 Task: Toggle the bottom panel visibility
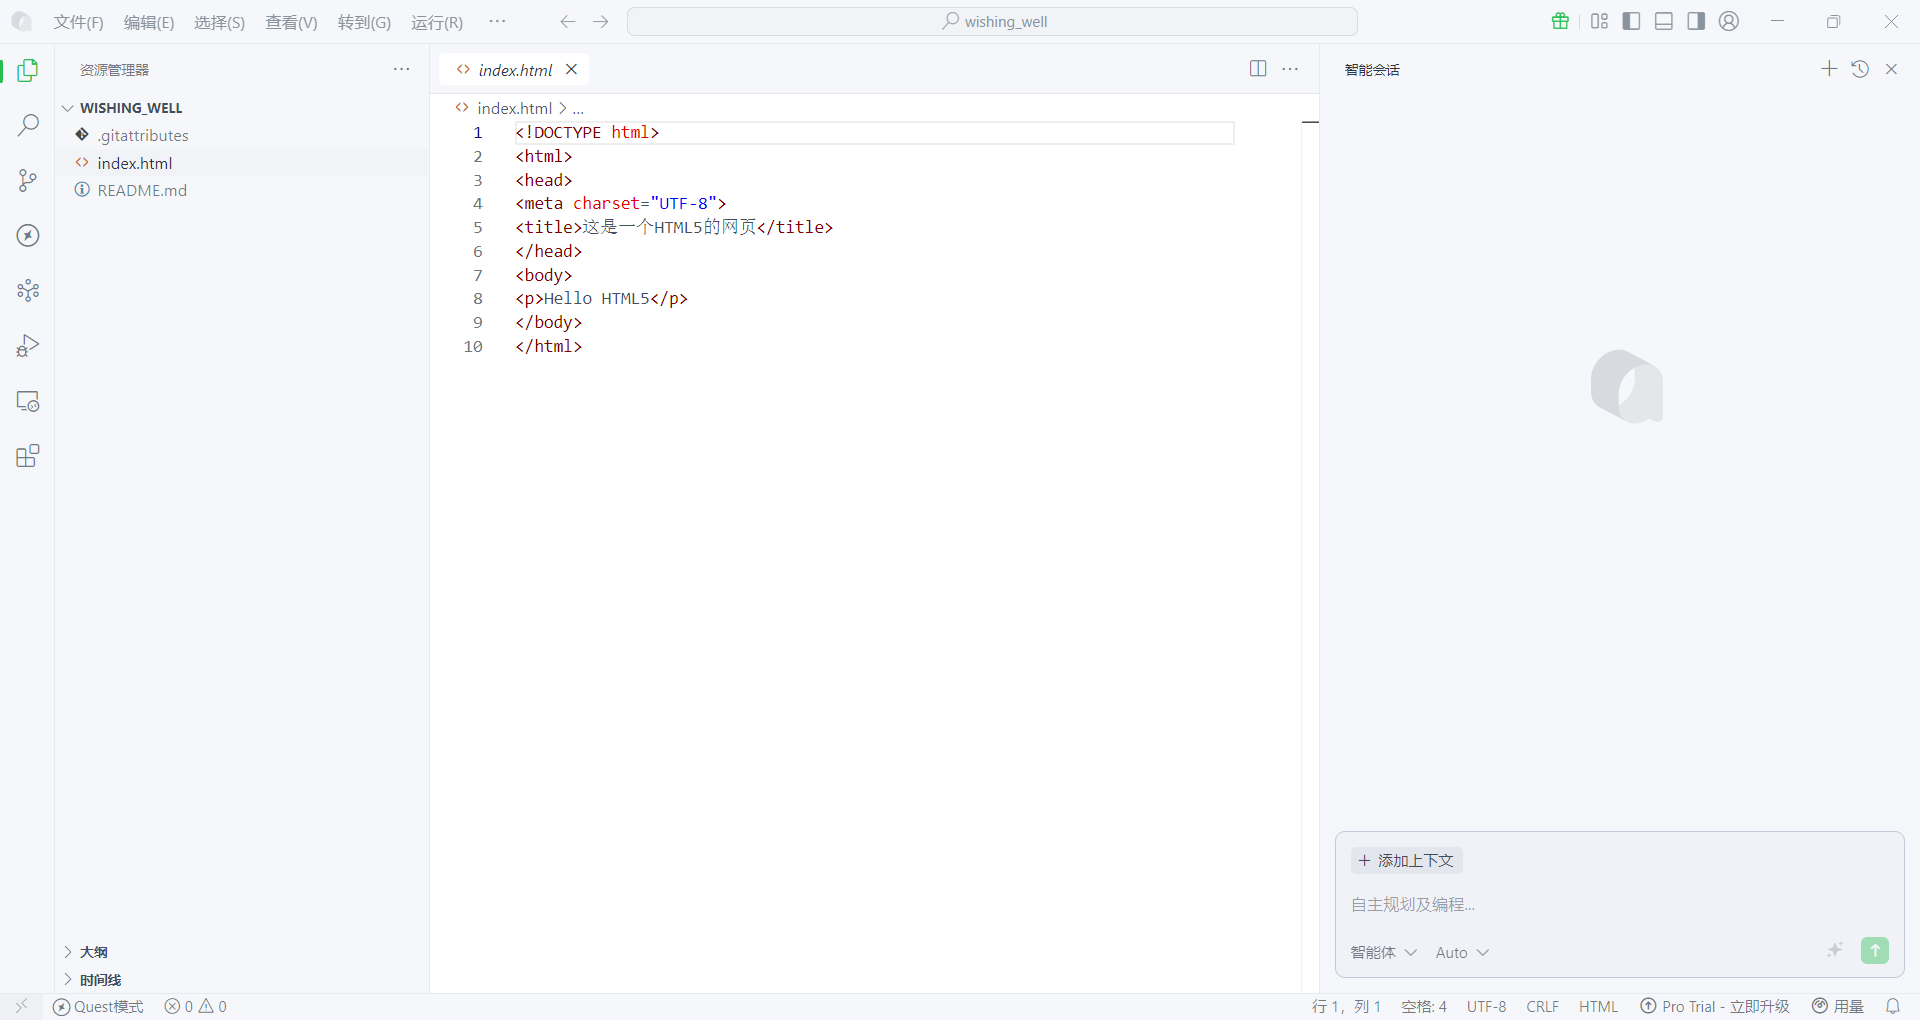(x=1664, y=21)
